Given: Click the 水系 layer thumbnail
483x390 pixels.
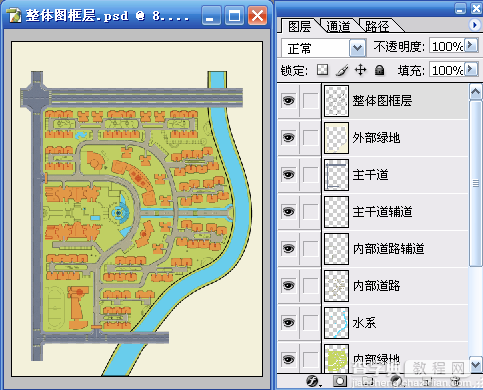Looking at the screenshot, I should 336,323.
